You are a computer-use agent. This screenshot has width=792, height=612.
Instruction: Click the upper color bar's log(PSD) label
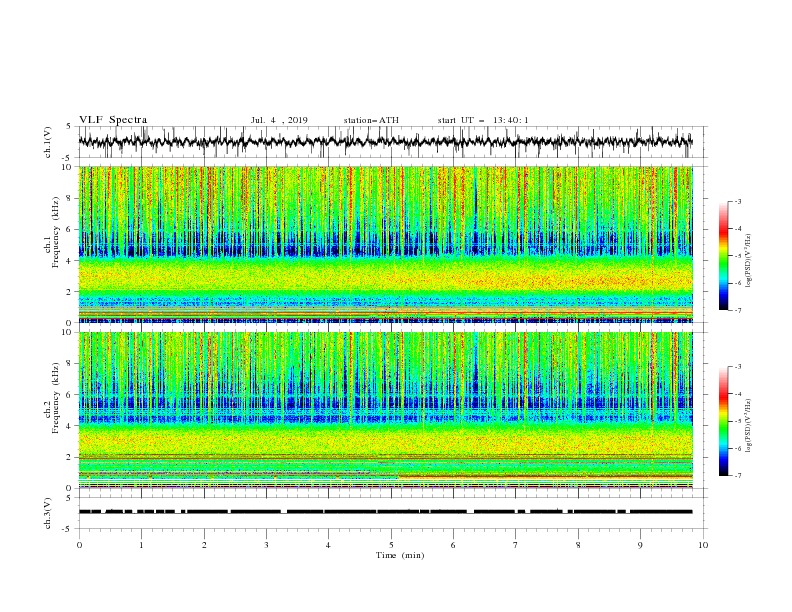[x=748, y=261]
